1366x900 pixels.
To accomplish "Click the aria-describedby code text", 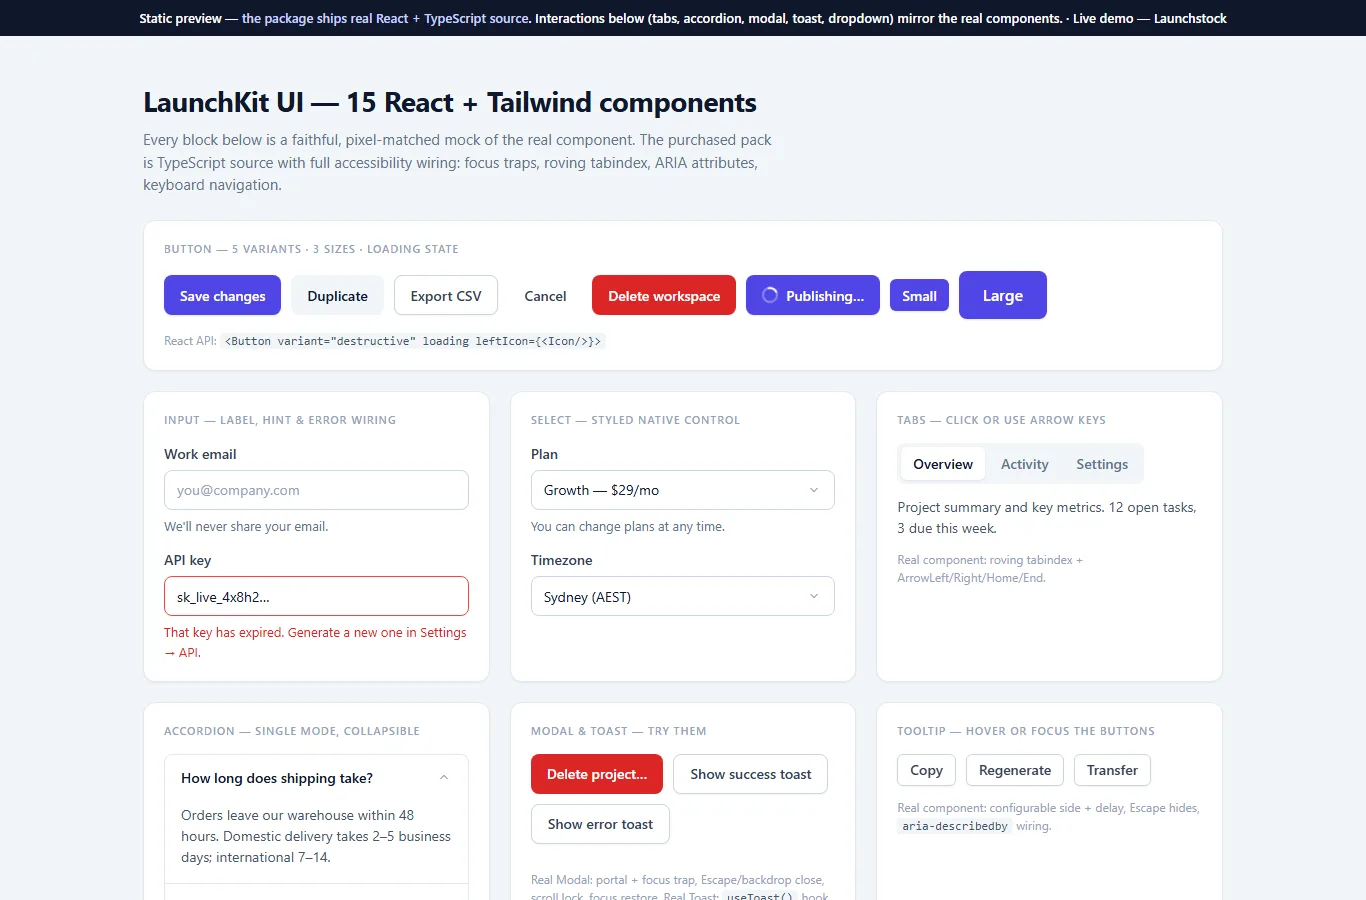I will [955, 826].
